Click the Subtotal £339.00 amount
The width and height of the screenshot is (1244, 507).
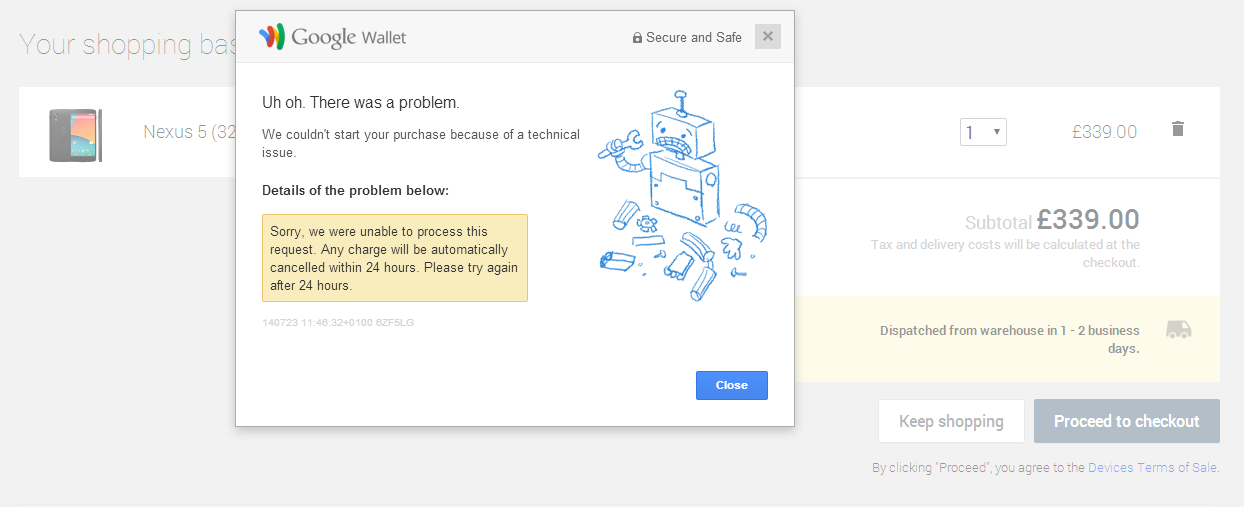(x=1088, y=220)
